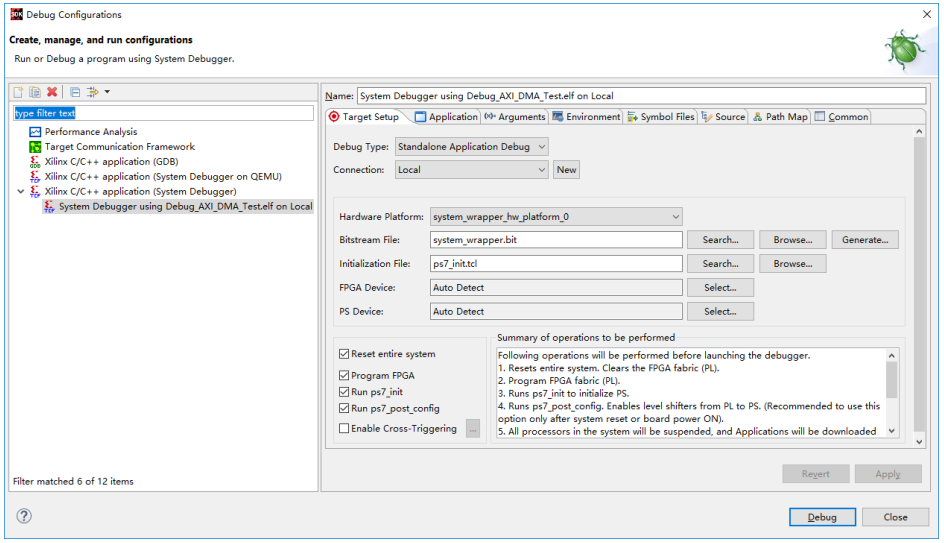Screen dimensions: 944x543
Task: Click the Apply button
Action: coord(888,474)
